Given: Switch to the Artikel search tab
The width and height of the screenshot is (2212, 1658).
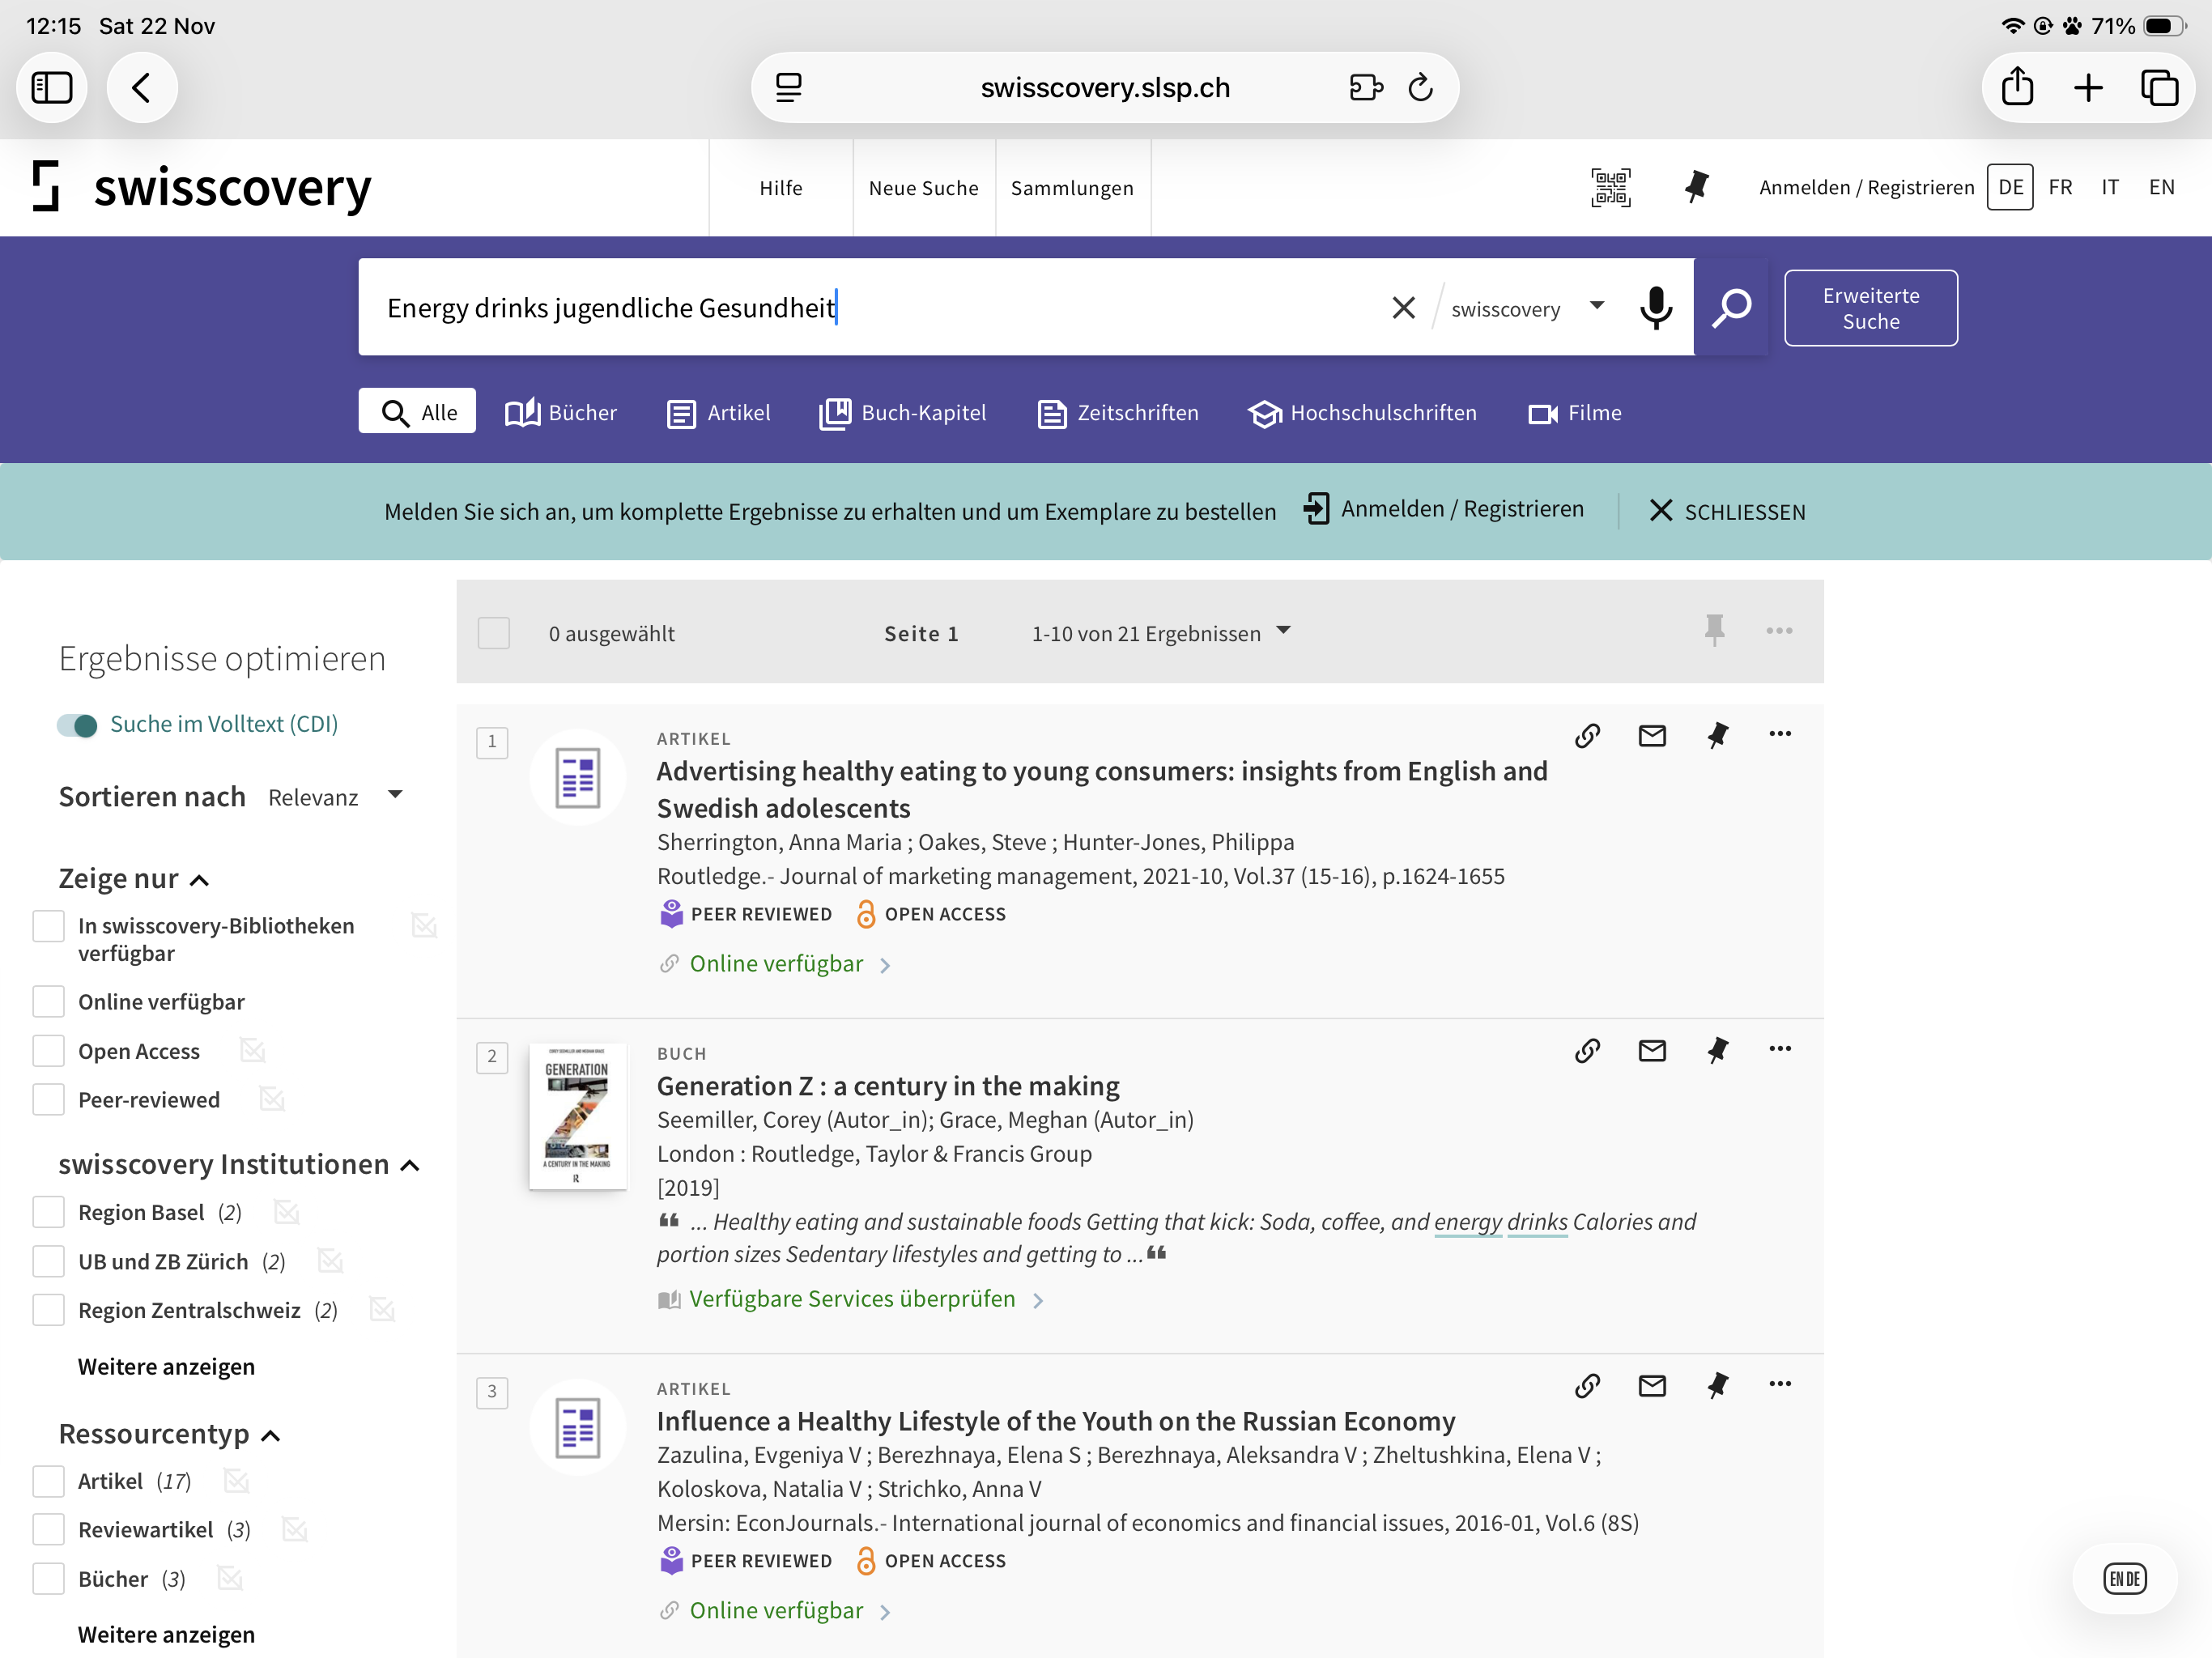Looking at the screenshot, I should tap(719, 413).
